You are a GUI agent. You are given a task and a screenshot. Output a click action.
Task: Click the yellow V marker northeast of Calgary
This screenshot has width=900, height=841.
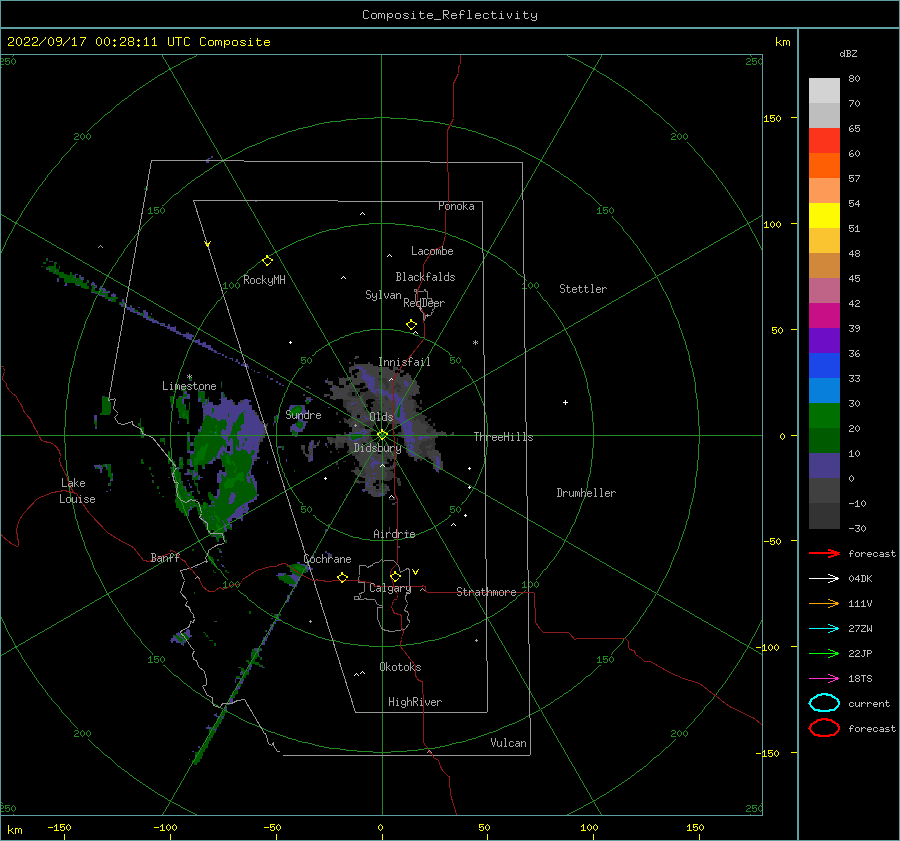coord(416,572)
